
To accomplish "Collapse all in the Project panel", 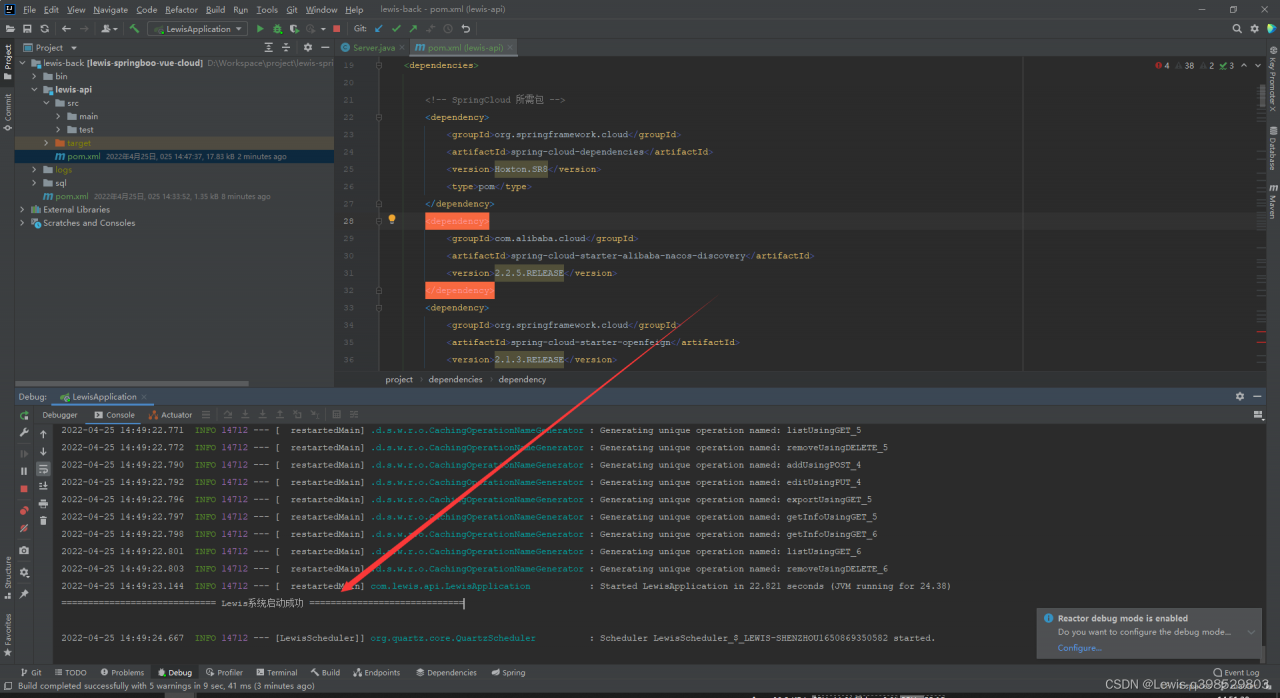I will pos(284,47).
